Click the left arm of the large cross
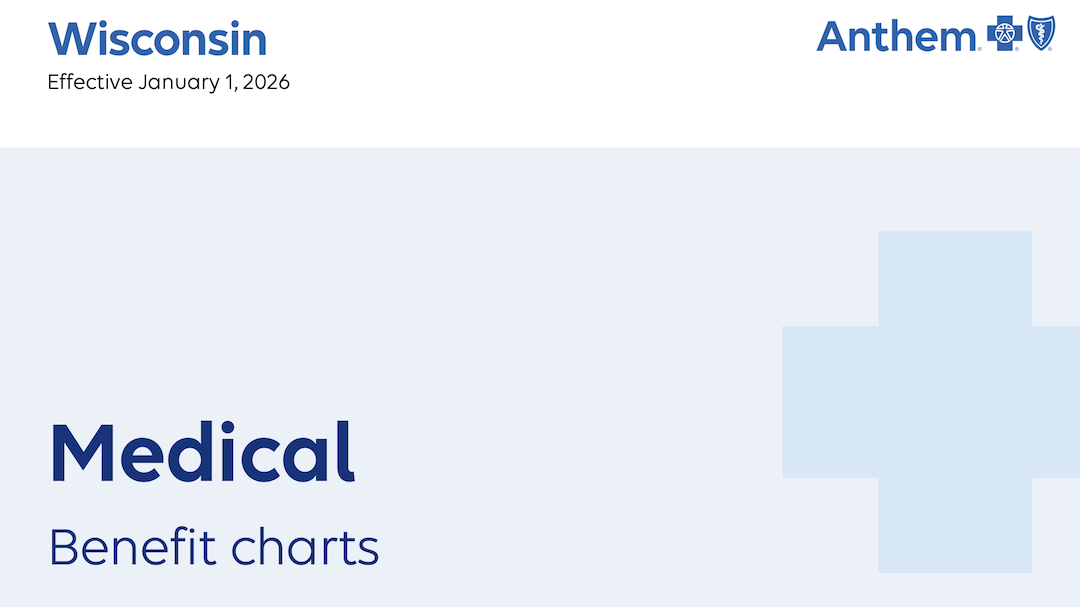The image size is (1080, 607). point(830,401)
